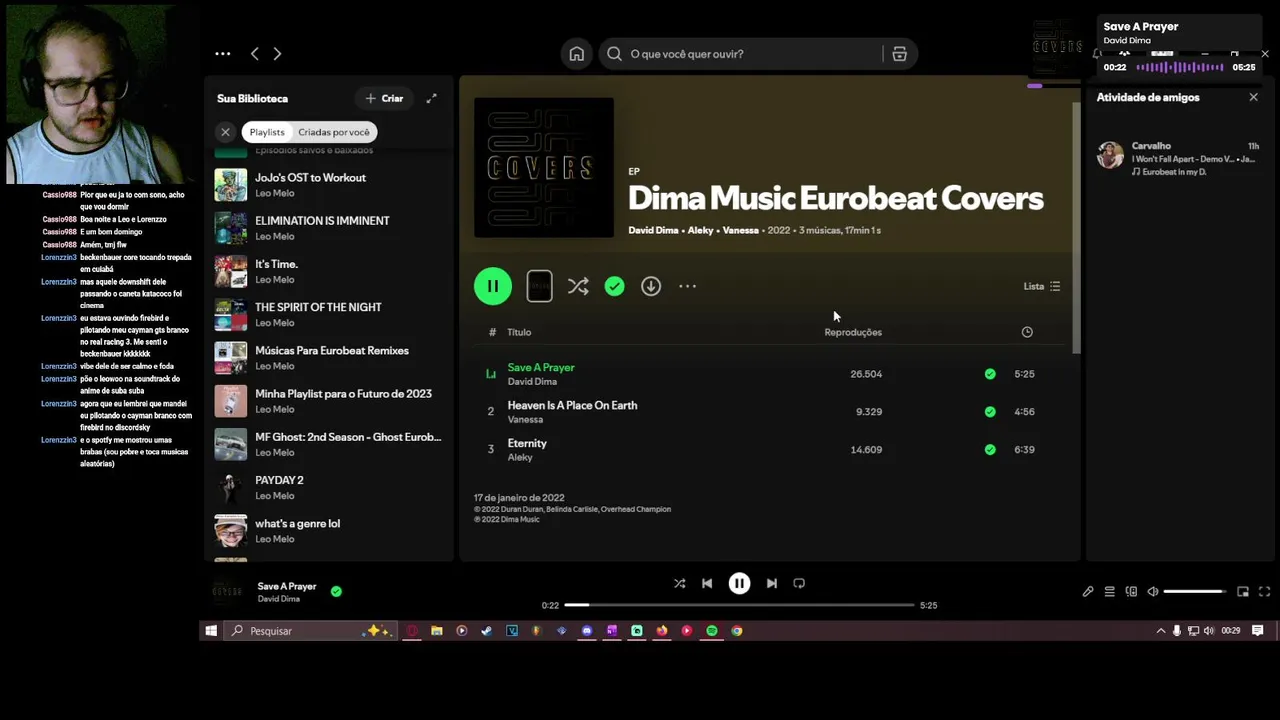
Task: Open the Criar menu in library
Action: coord(385,98)
